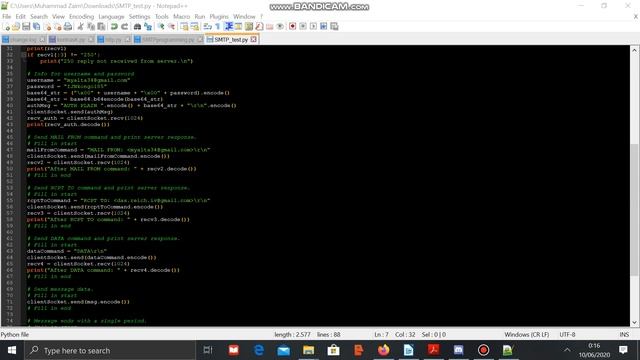Toggle the Function List panel icon

click(259, 27)
